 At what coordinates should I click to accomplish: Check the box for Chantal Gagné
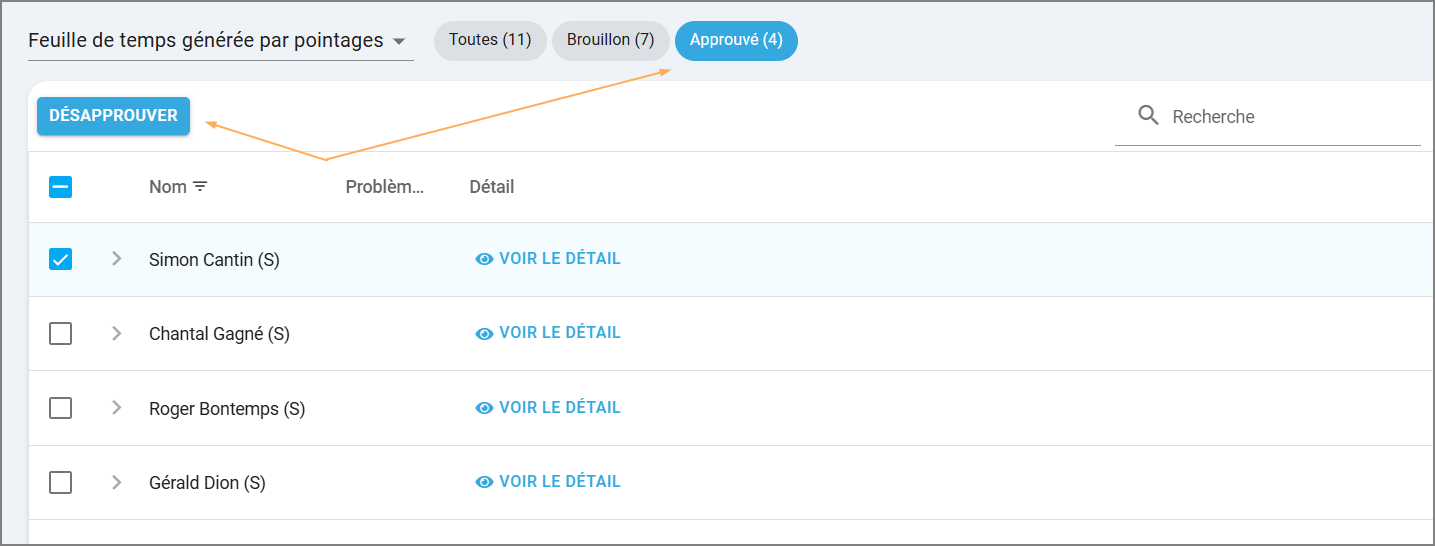[61, 333]
